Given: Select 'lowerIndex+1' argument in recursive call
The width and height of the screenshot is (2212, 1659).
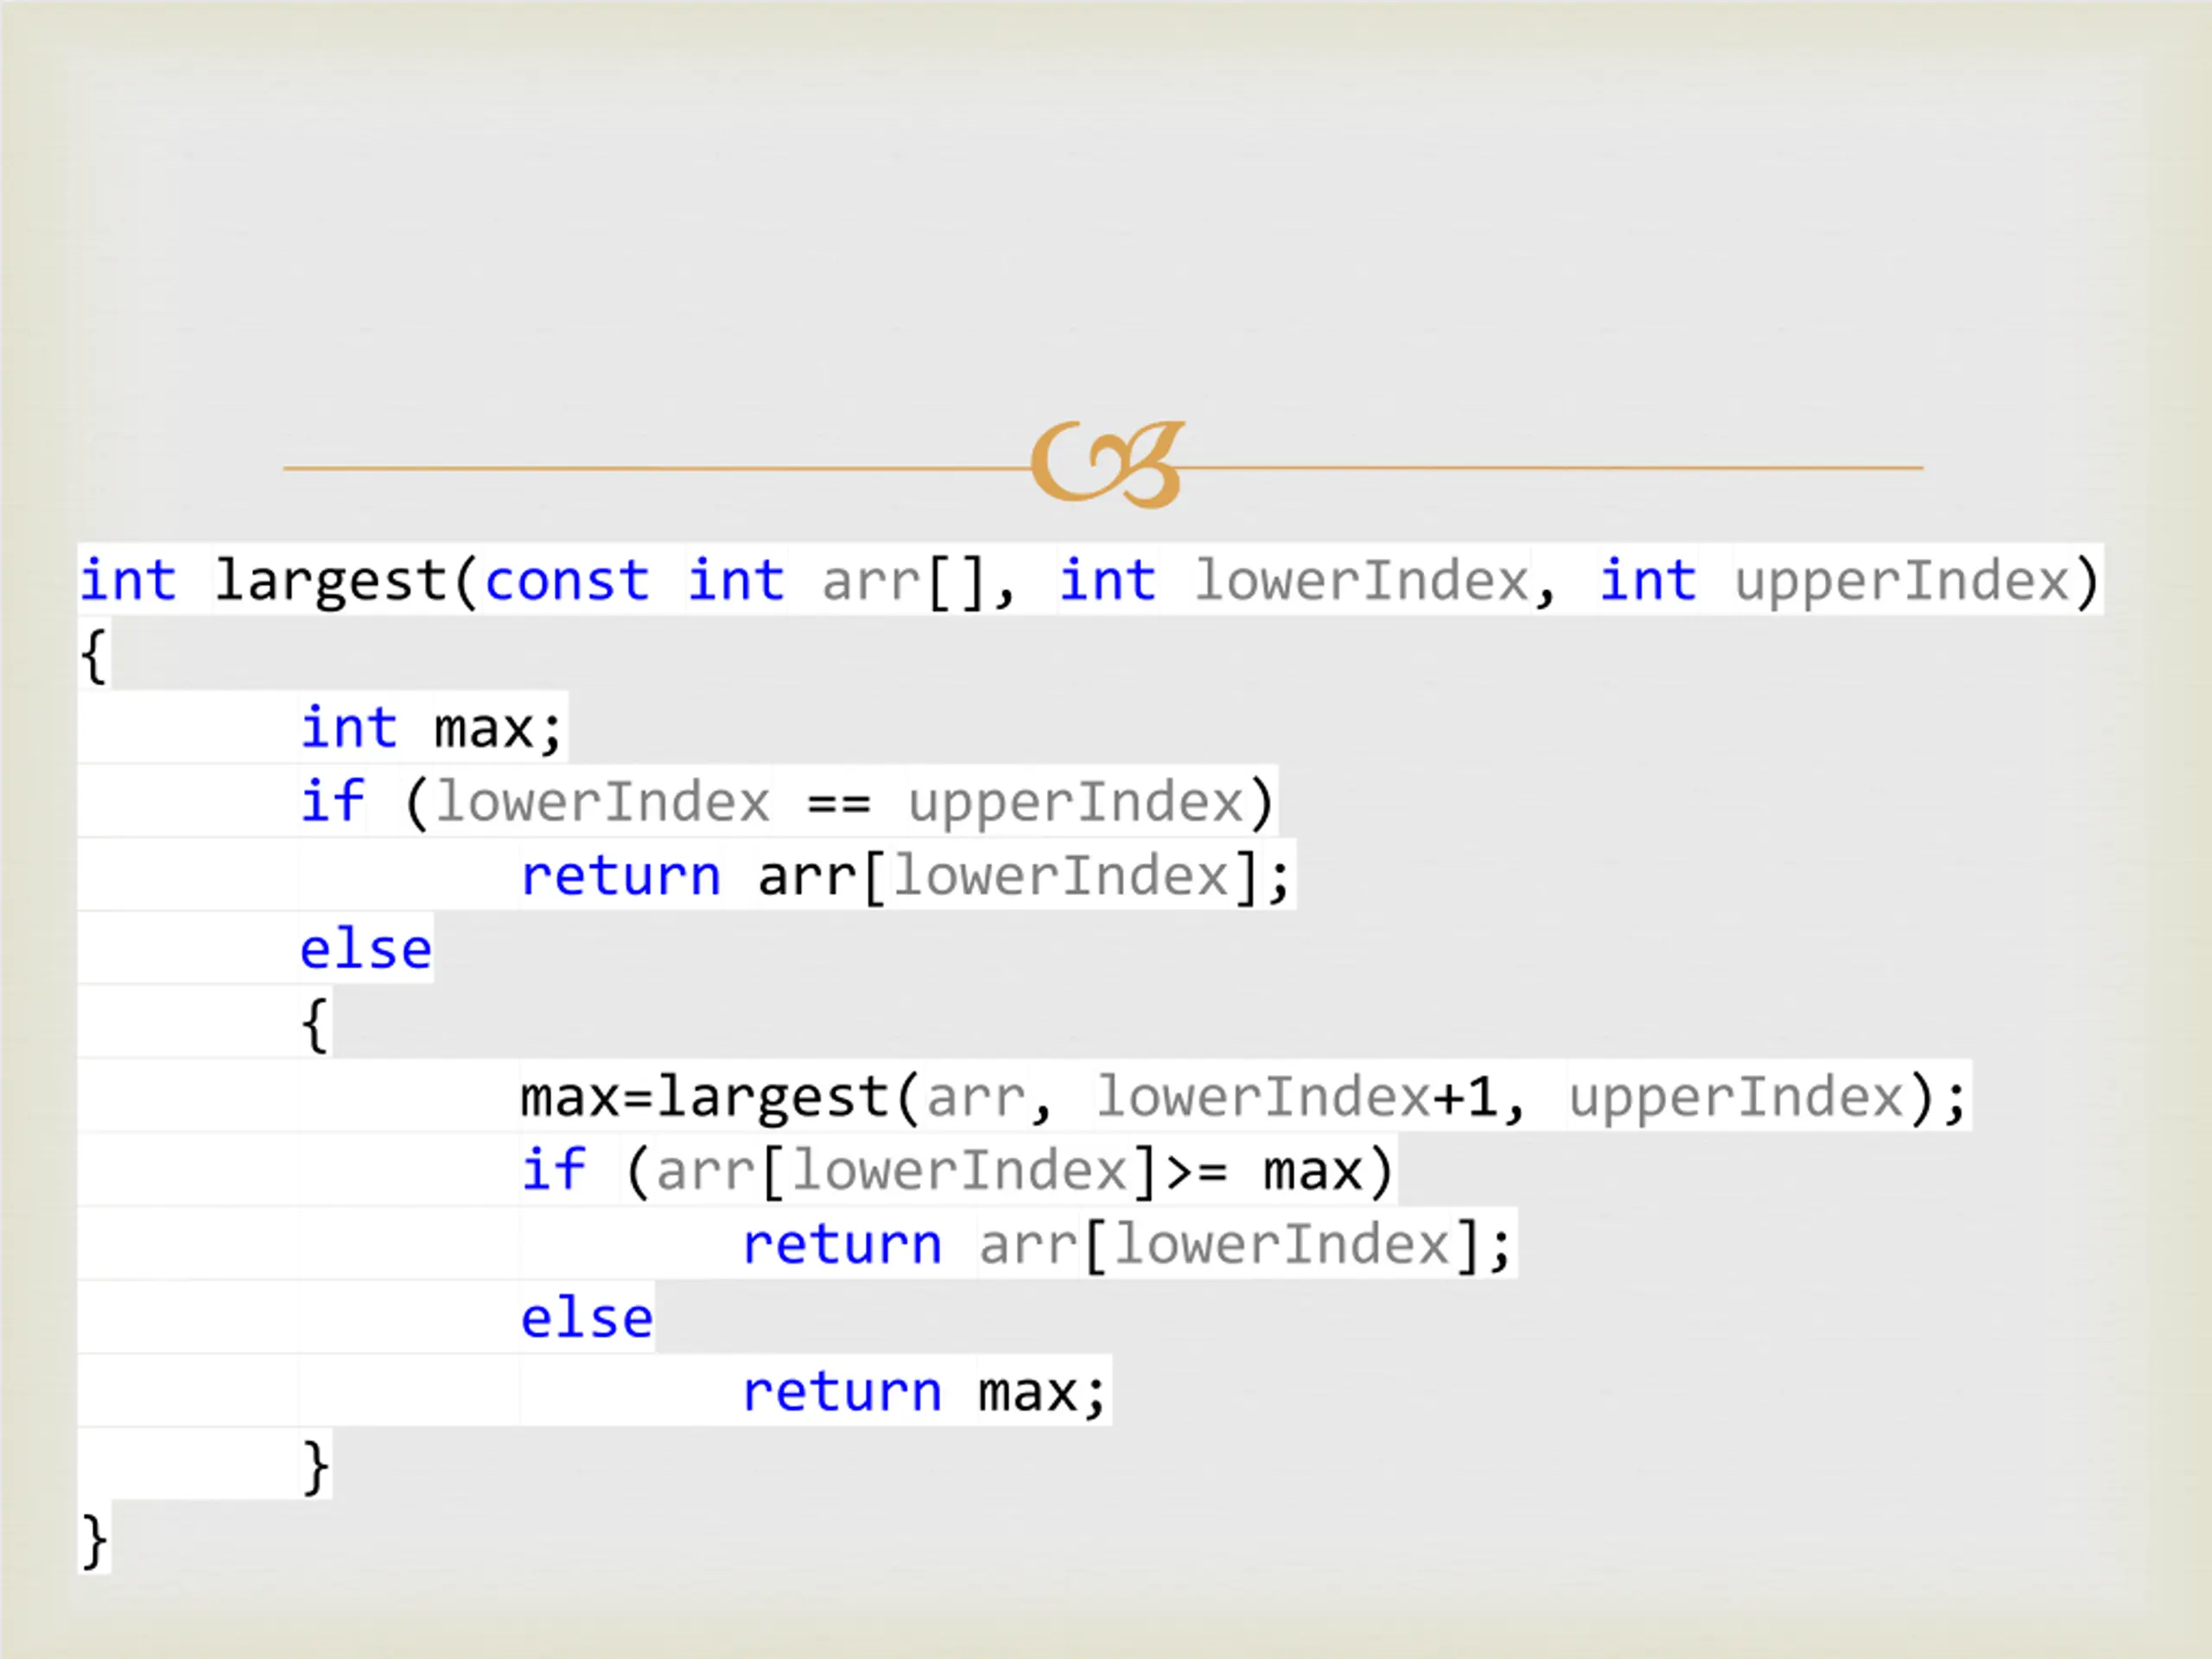Looking at the screenshot, I should (x=1296, y=1097).
